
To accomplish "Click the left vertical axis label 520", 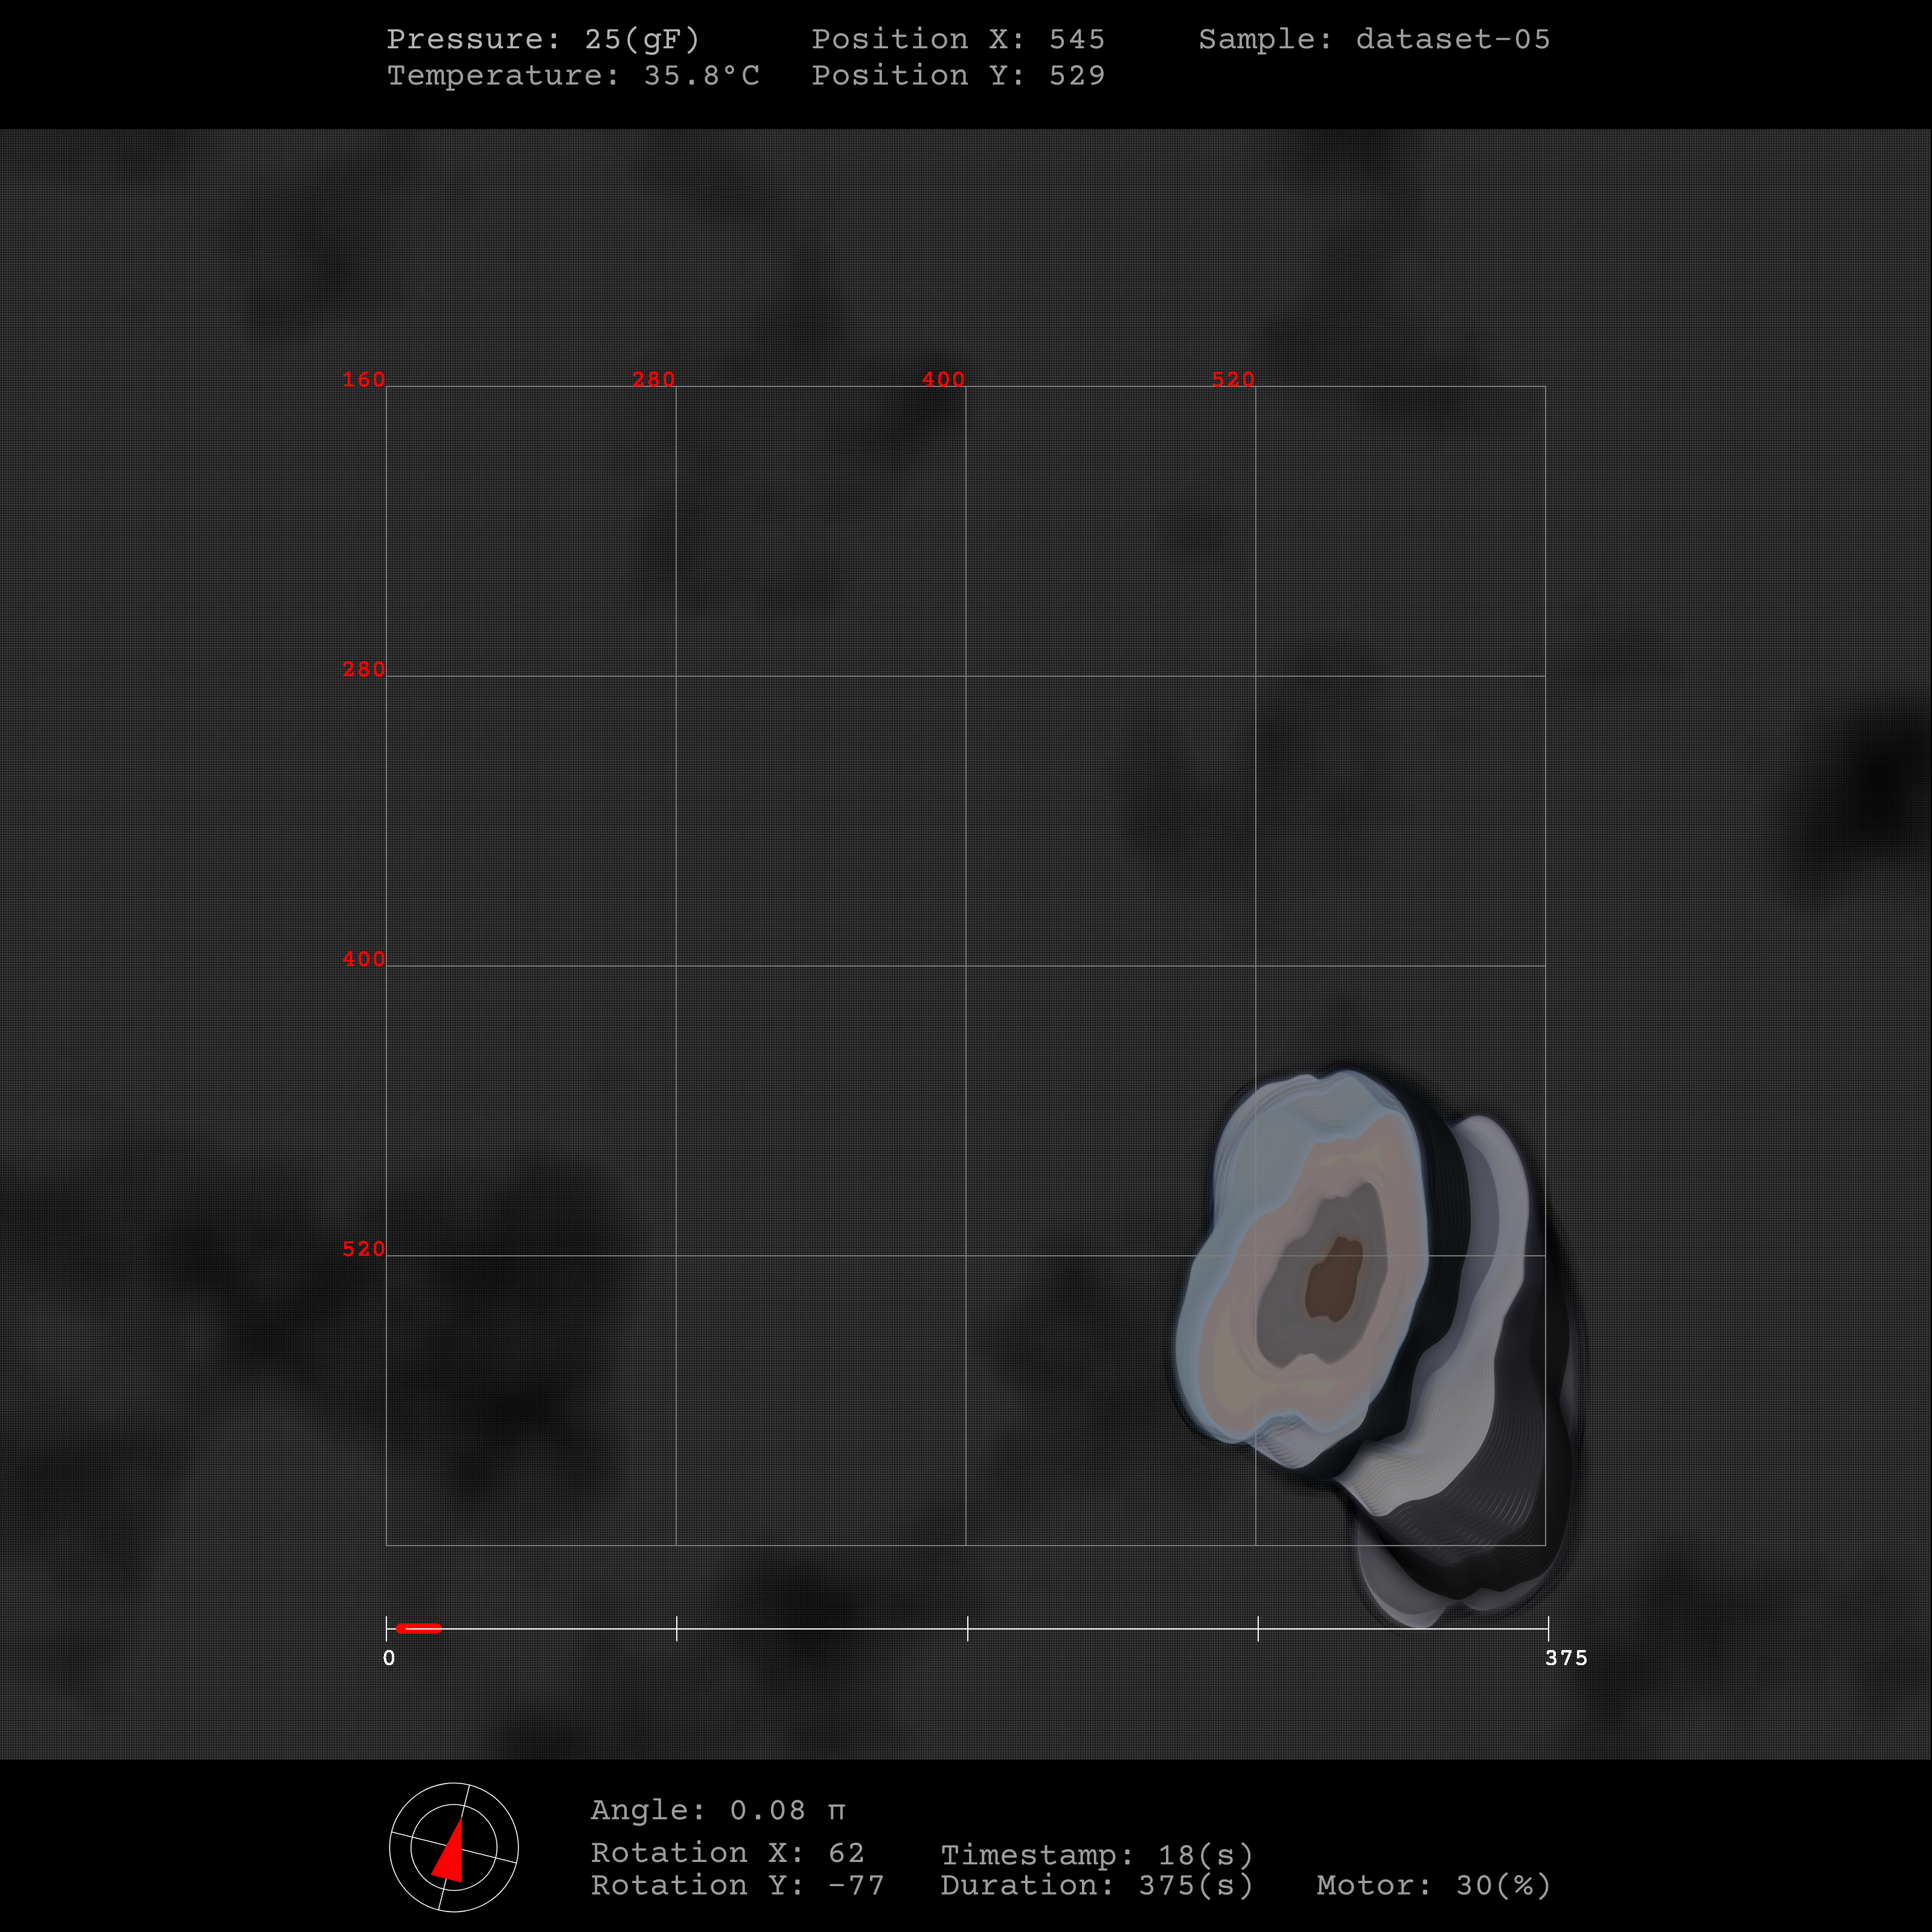I will (x=363, y=1249).
